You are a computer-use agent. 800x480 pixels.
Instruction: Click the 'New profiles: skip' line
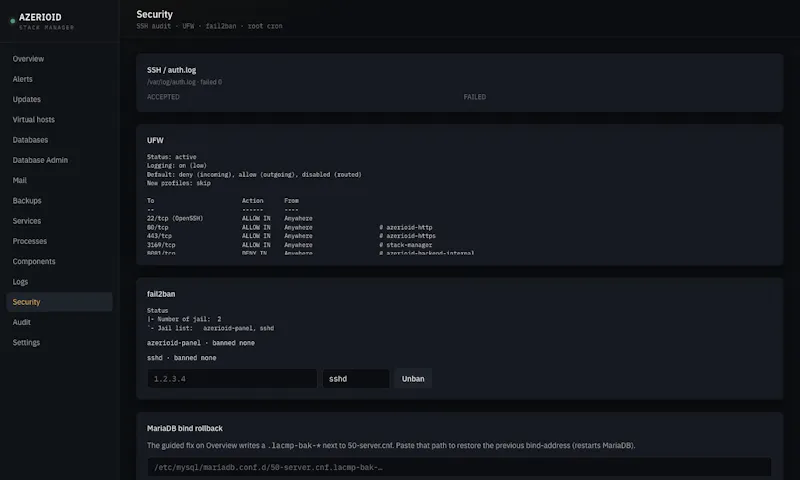click(x=179, y=183)
